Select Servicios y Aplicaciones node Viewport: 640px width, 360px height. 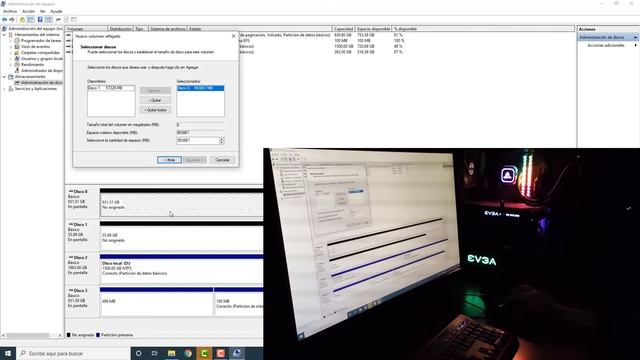[36, 89]
